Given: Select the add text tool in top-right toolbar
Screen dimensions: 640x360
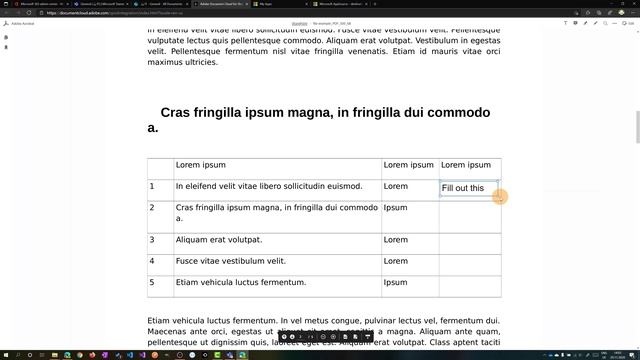Looking at the screenshot, I should click(x=565, y=23).
